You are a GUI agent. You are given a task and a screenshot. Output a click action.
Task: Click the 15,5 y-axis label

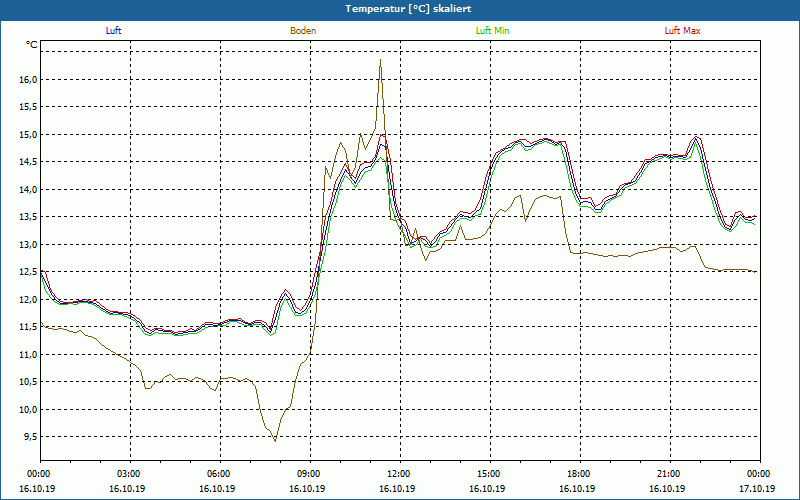pyautogui.click(x=29, y=107)
